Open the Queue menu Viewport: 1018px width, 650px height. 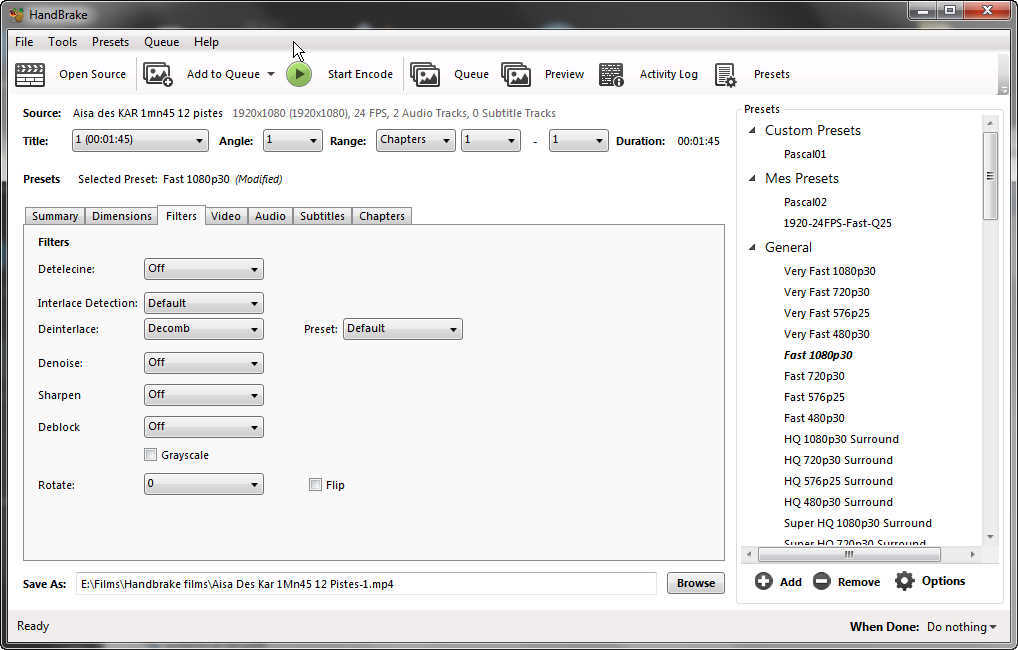coord(162,42)
